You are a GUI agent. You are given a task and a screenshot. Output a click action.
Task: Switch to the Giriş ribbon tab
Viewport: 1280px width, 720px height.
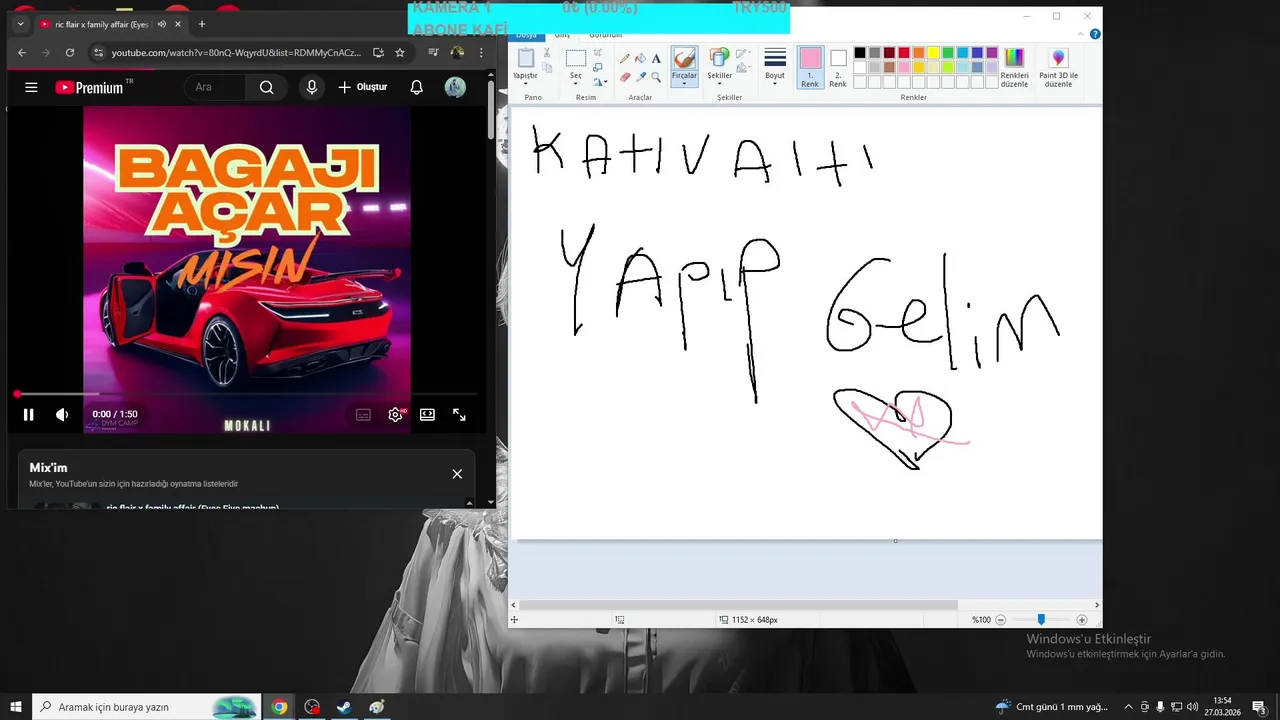click(x=562, y=35)
